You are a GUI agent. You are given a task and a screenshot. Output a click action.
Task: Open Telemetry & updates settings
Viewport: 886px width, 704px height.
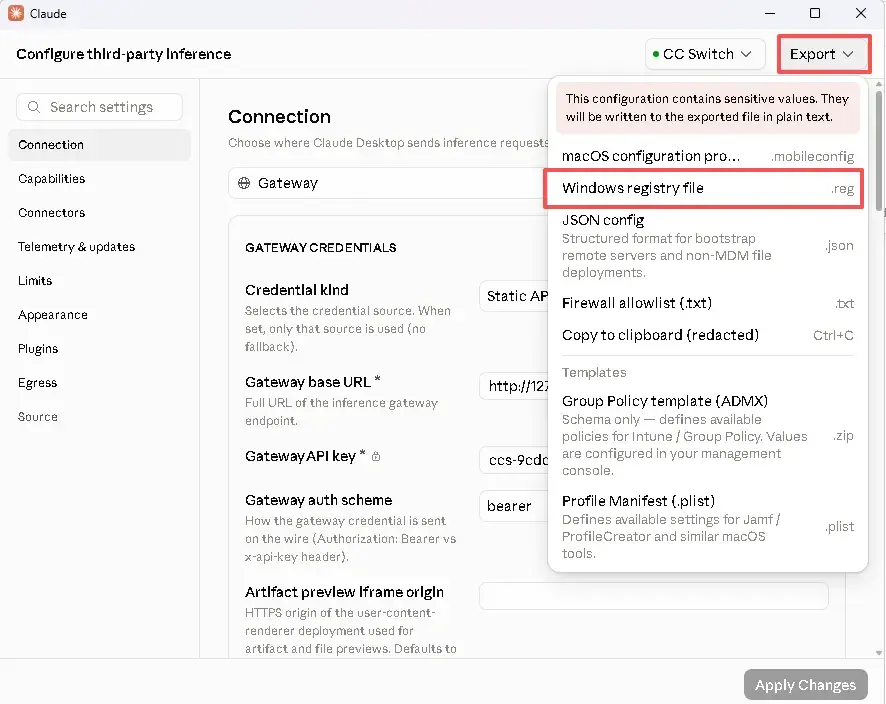coord(99,247)
